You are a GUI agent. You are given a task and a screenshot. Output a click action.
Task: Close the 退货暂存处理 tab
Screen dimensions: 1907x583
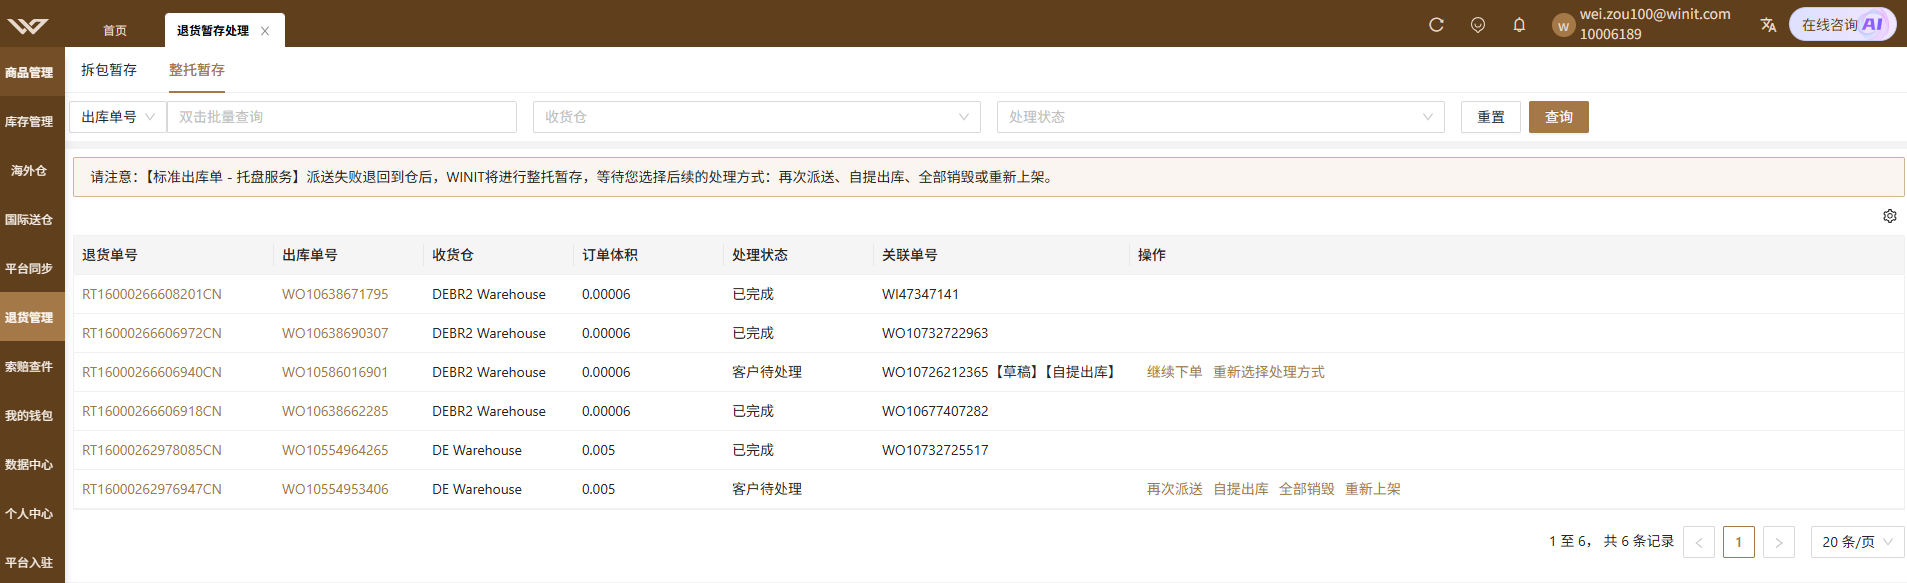coord(265,31)
